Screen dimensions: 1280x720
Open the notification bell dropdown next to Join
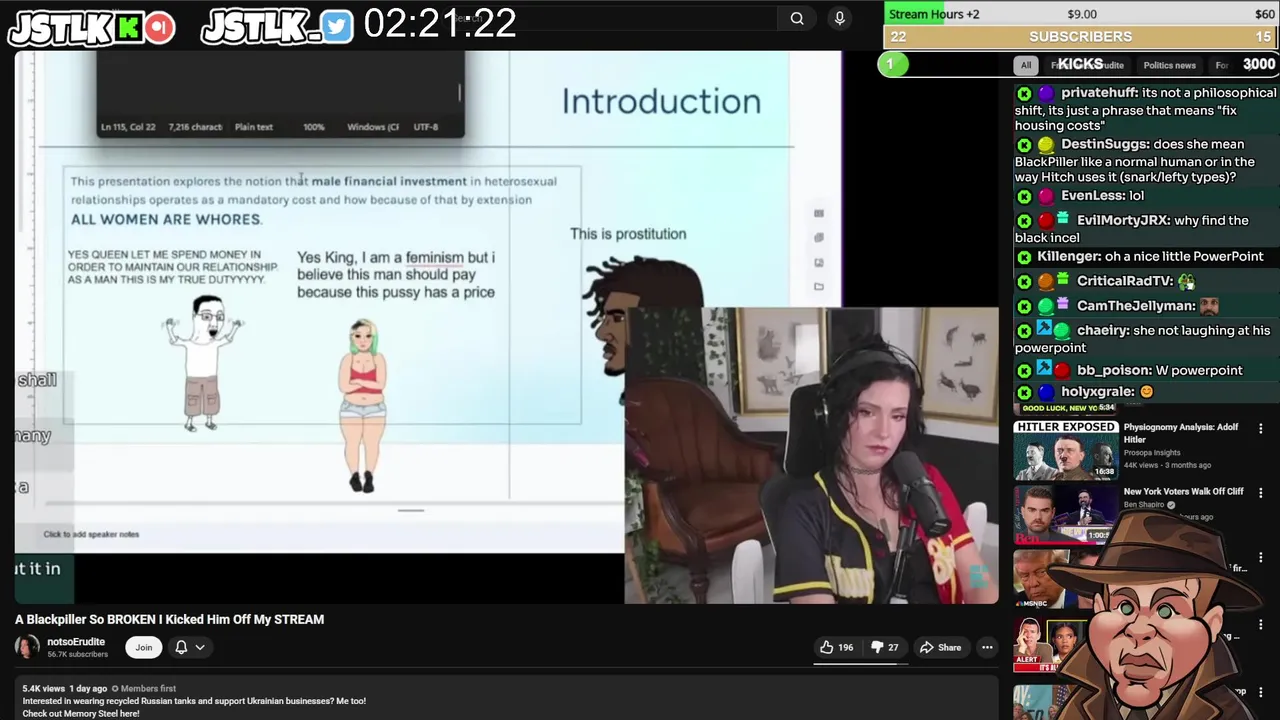click(x=190, y=647)
